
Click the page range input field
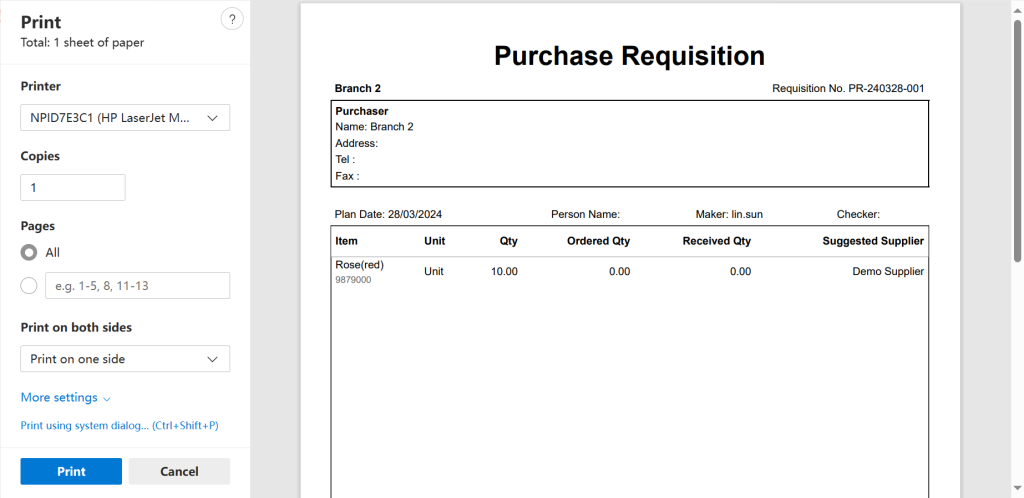137,286
